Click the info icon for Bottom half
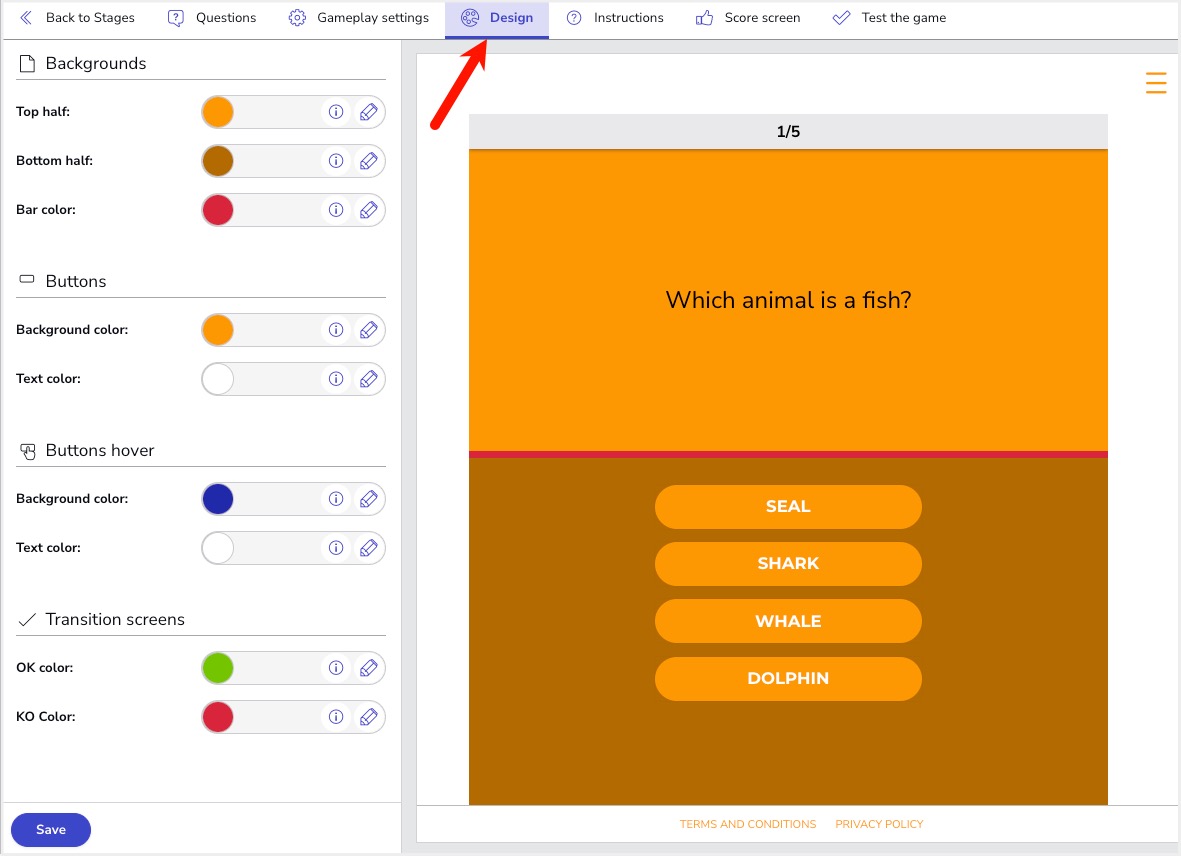1181x857 pixels. click(x=336, y=161)
